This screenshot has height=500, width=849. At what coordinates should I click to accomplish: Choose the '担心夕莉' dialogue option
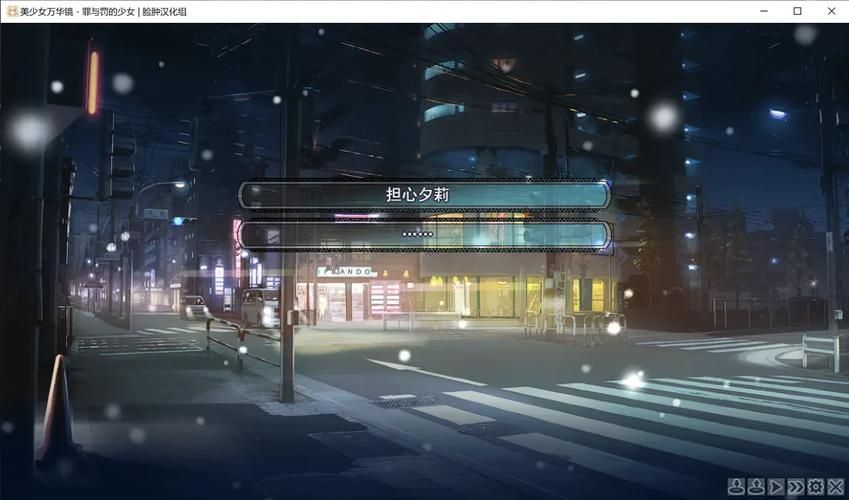click(424, 195)
